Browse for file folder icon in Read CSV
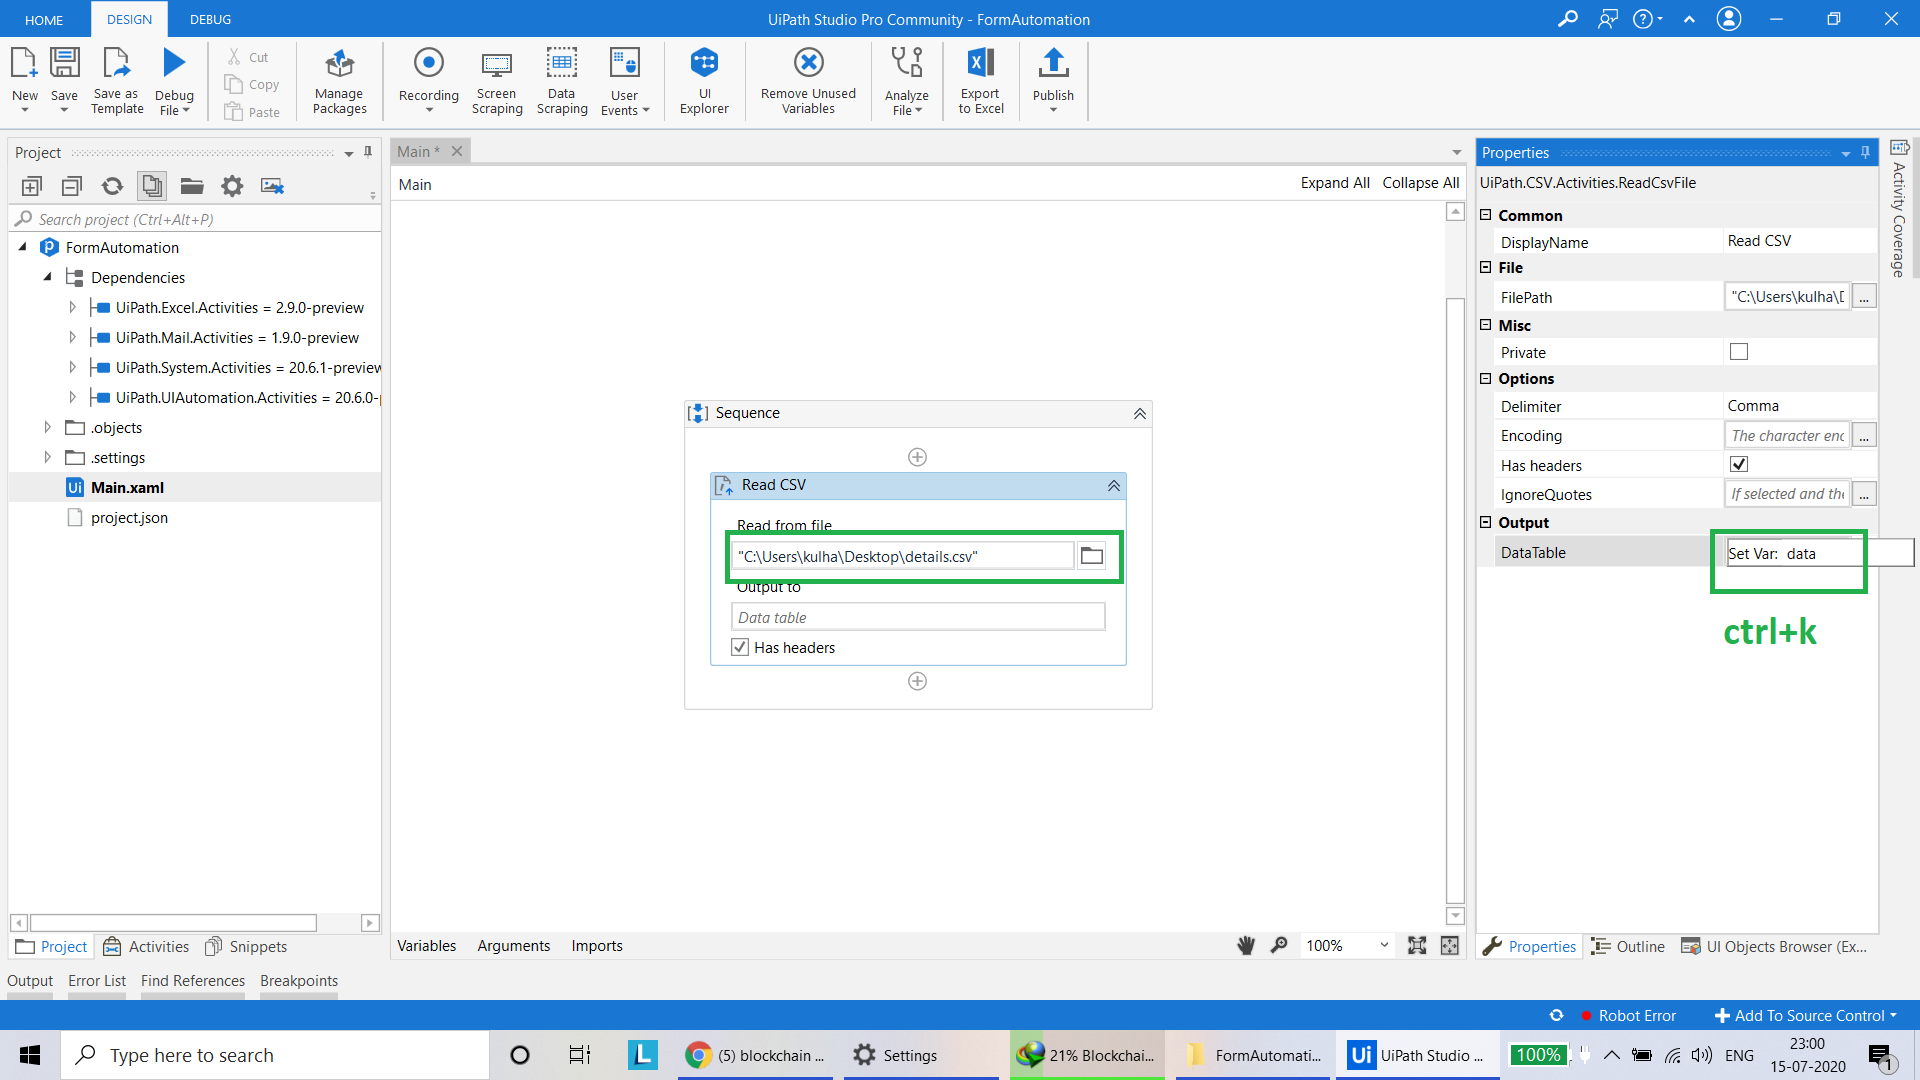 pos(1092,556)
